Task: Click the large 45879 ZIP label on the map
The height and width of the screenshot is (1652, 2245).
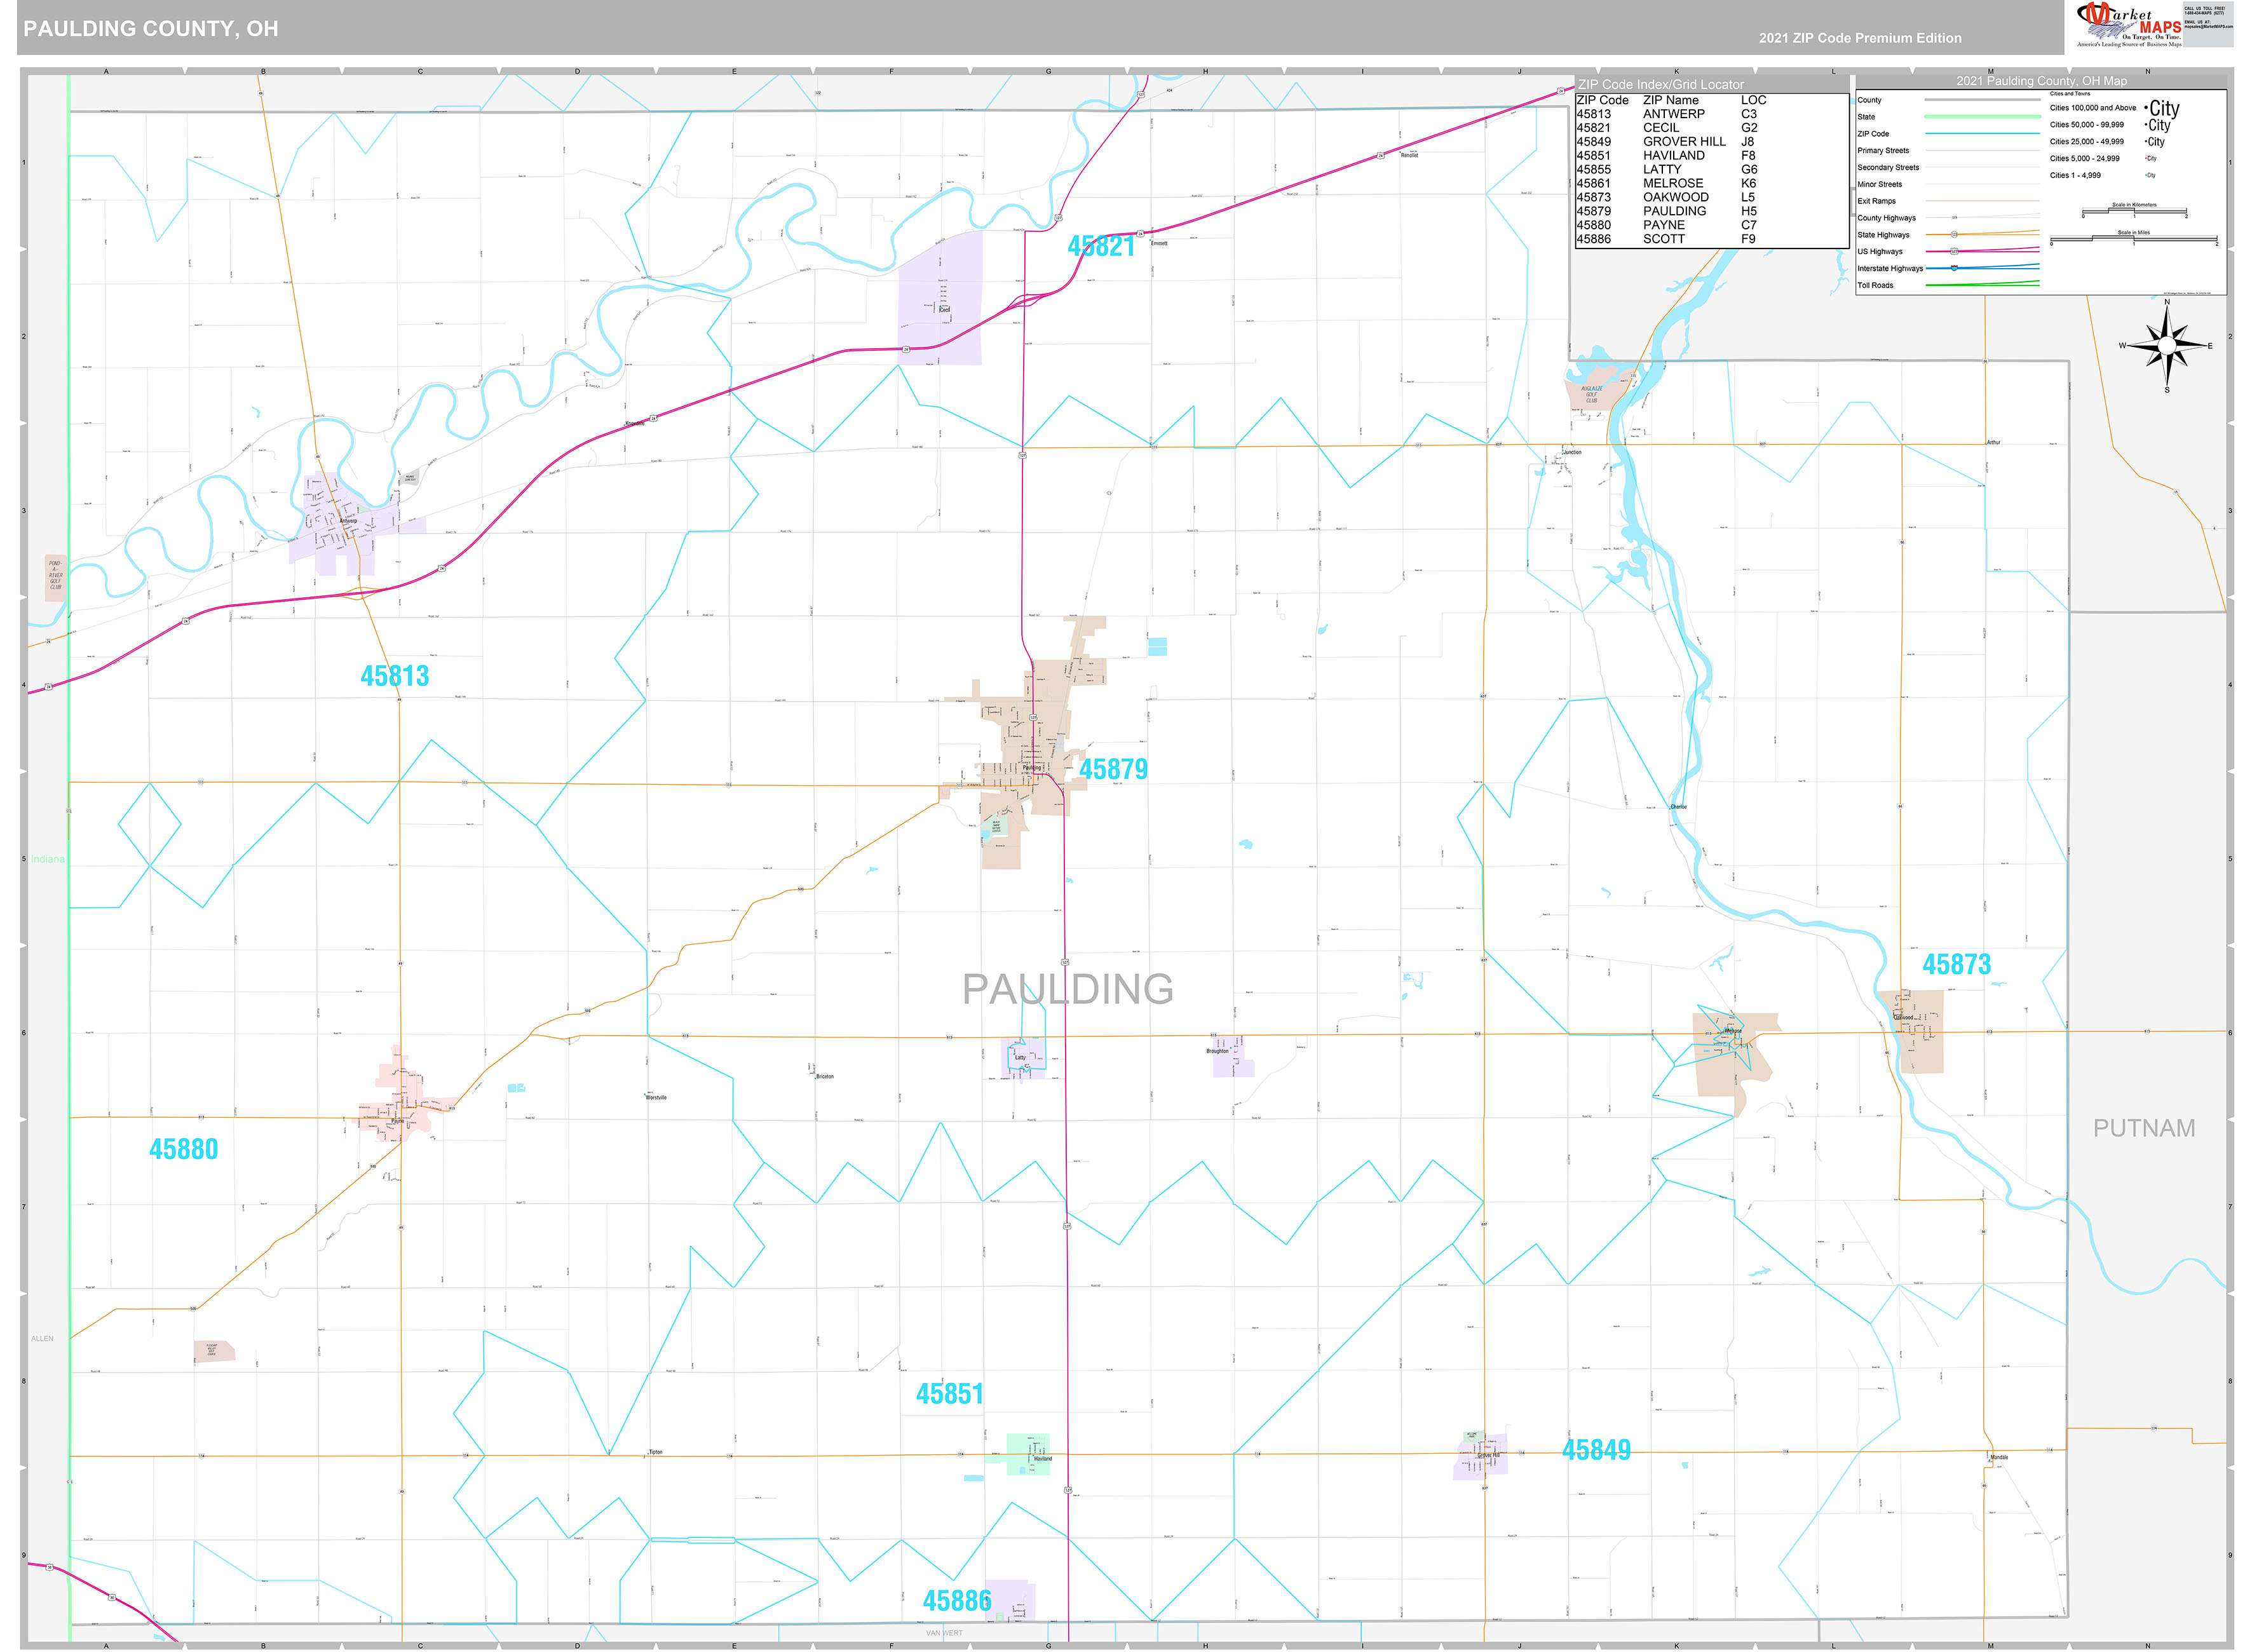Action: click(x=1113, y=769)
